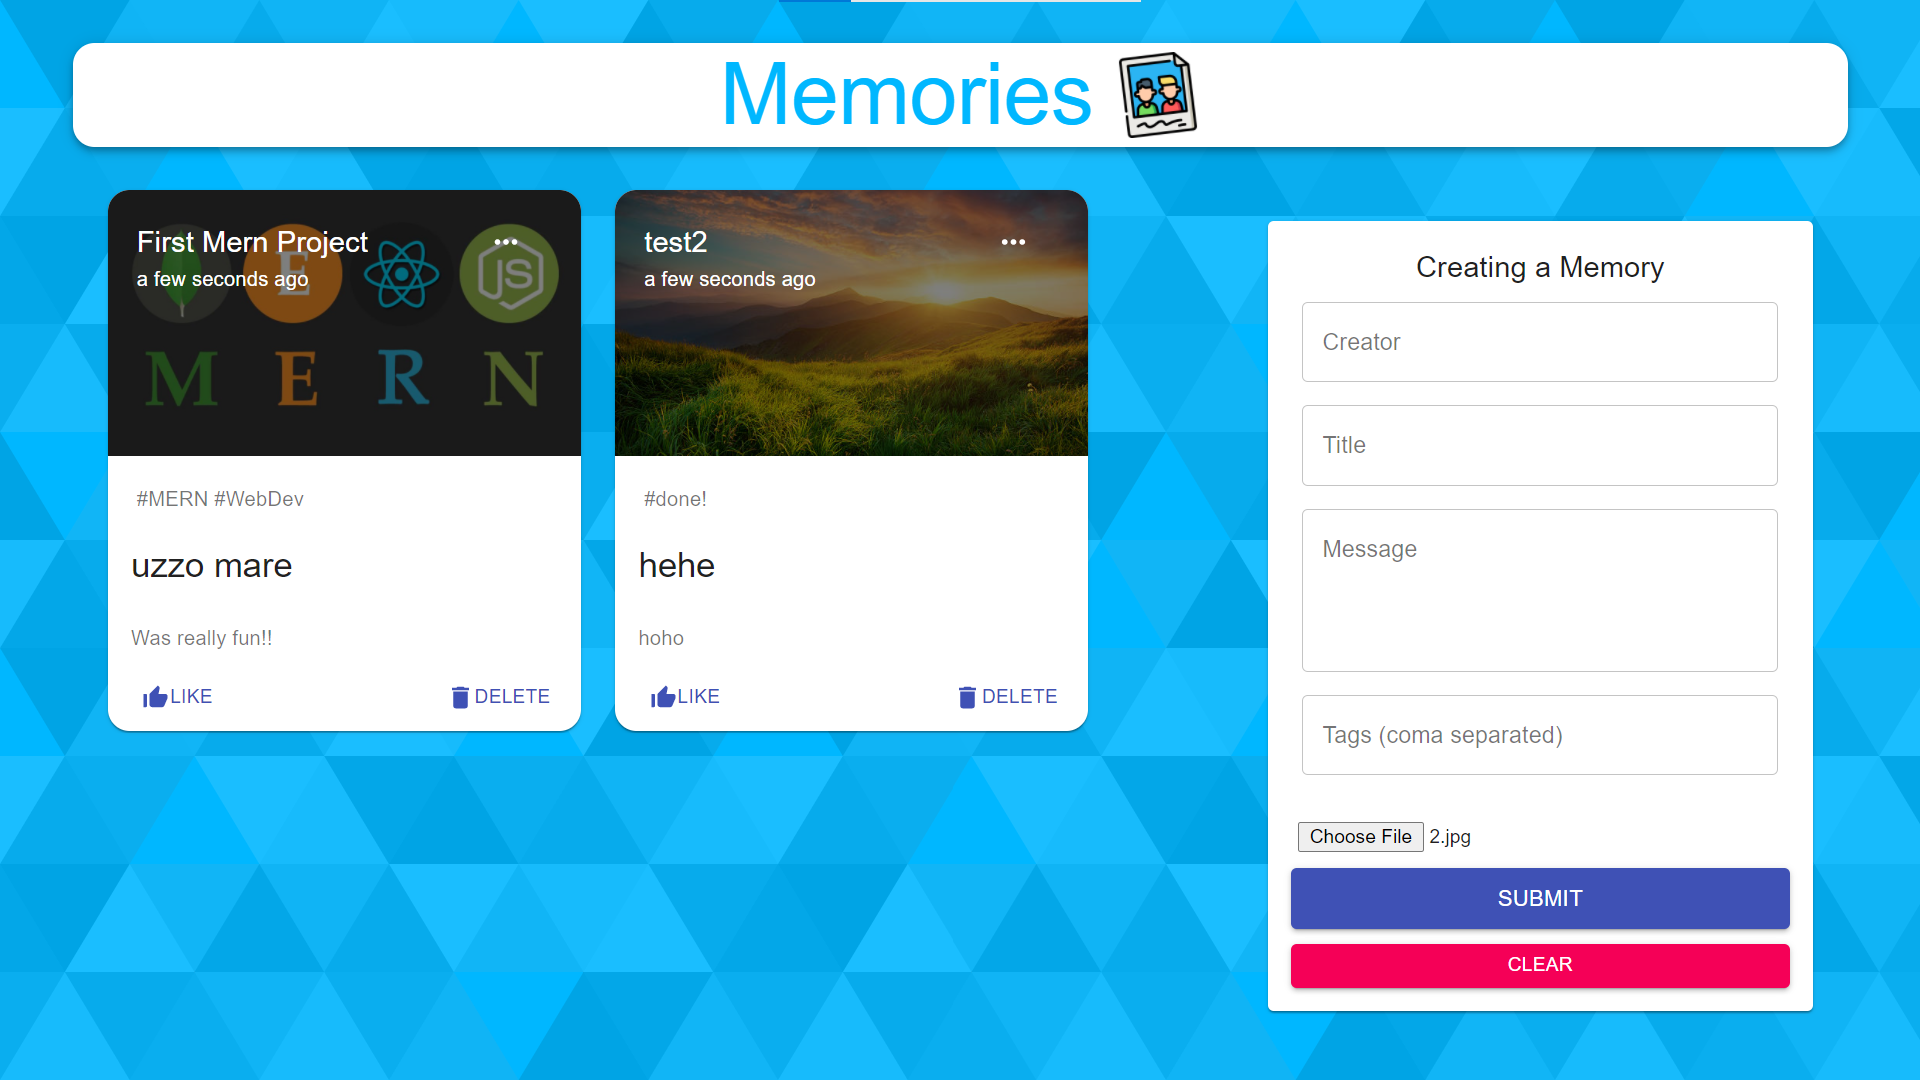Click the thumbs-up LIKE icon on first card

[157, 696]
